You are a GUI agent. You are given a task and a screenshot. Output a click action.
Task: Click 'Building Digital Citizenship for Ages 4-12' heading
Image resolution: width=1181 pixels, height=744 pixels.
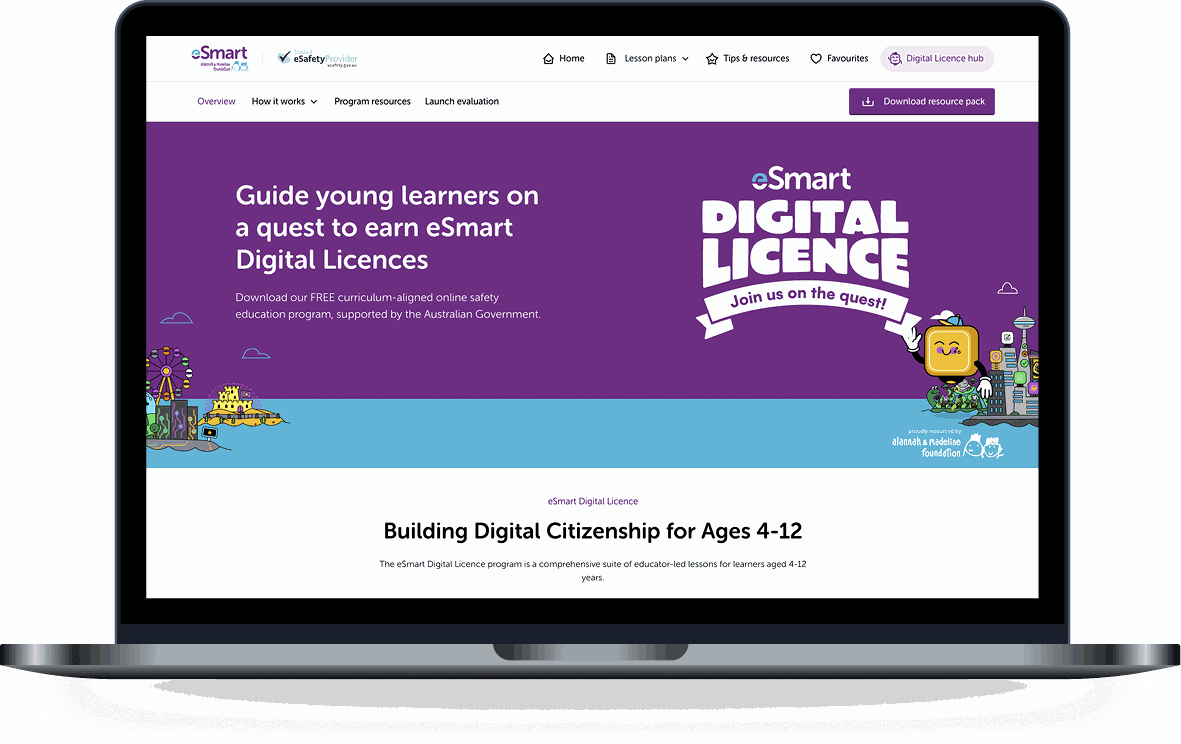tap(593, 532)
